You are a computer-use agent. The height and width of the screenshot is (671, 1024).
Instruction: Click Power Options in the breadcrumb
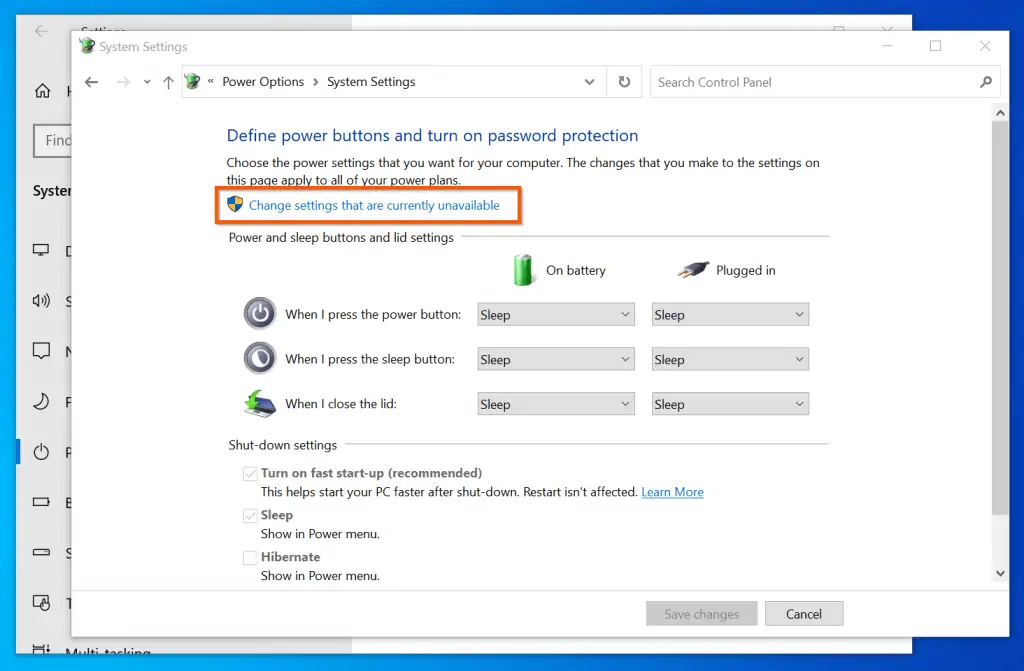click(x=263, y=82)
